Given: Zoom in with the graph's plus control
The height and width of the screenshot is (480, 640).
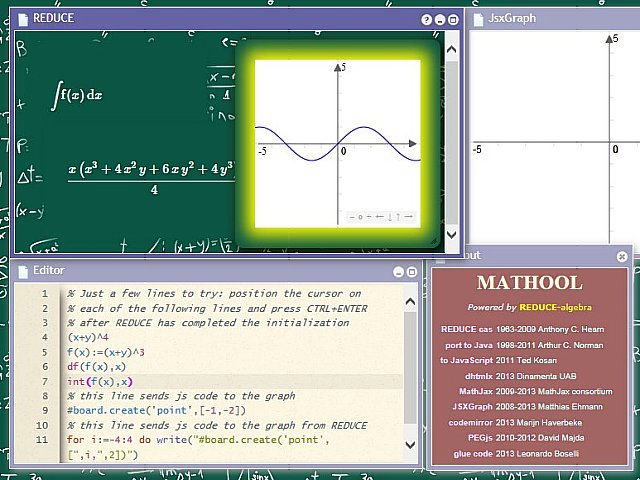Looking at the screenshot, I should (x=369, y=217).
